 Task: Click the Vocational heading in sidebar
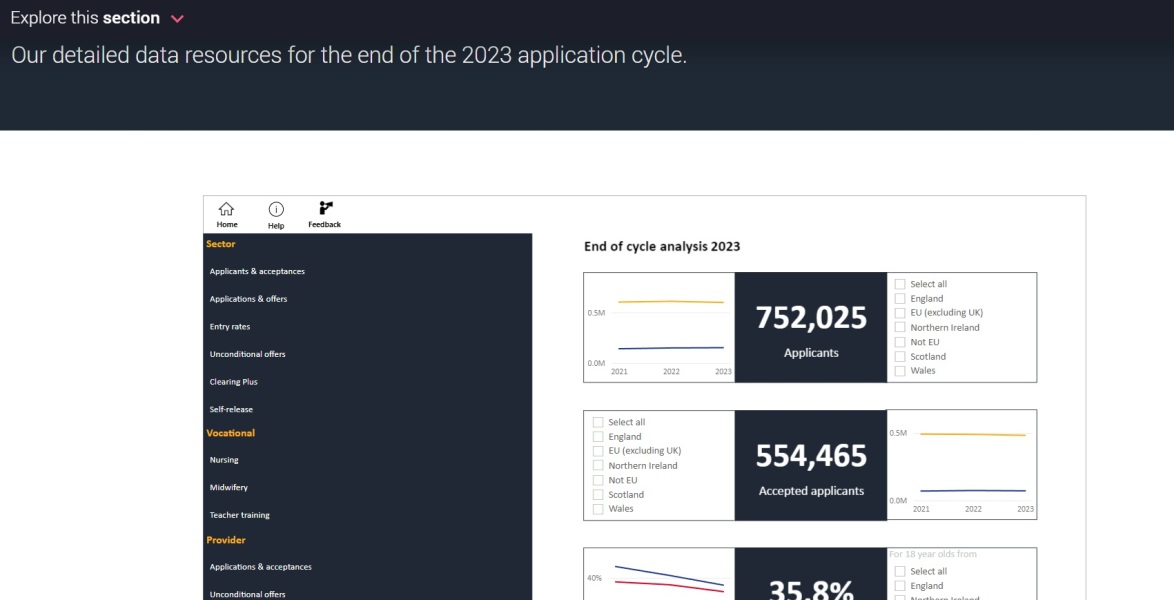(231, 433)
